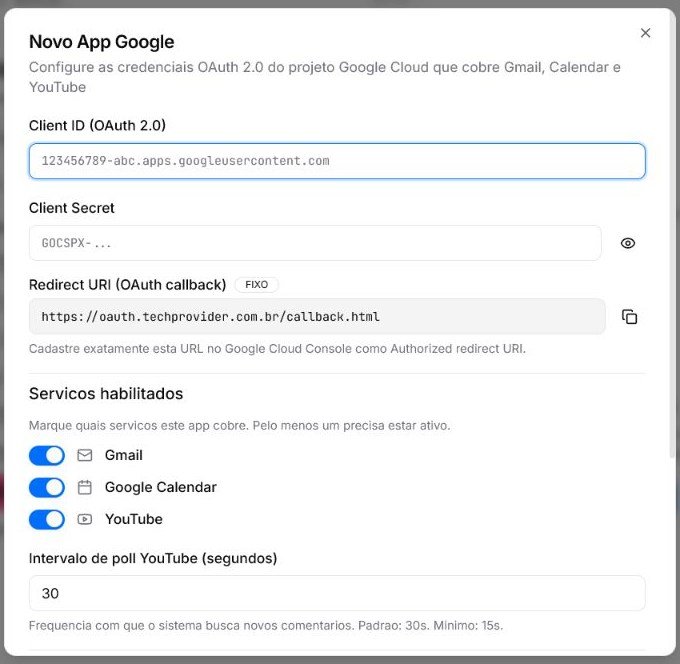
Task: Click the OAuth 2.0 credentials description text
Action: point(324,77)
